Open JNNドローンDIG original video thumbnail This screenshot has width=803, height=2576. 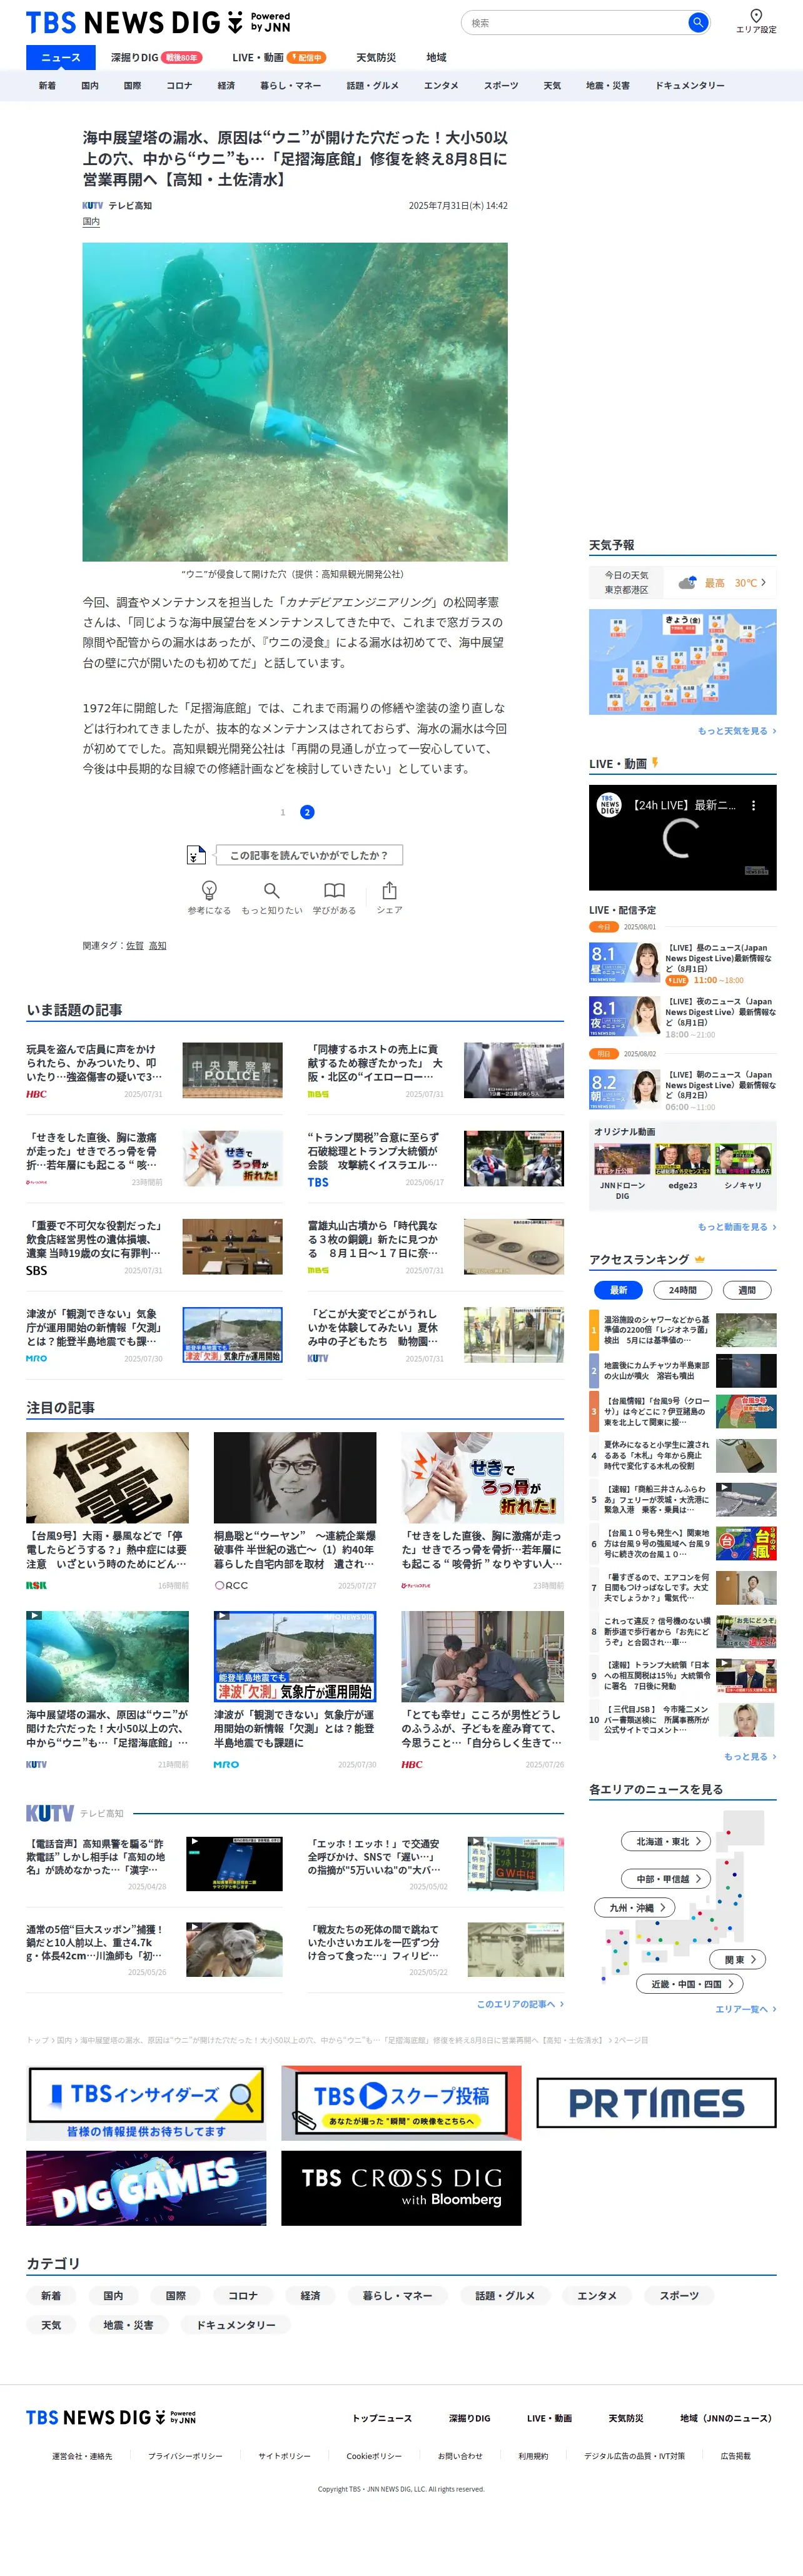[x=622, y=1160]
